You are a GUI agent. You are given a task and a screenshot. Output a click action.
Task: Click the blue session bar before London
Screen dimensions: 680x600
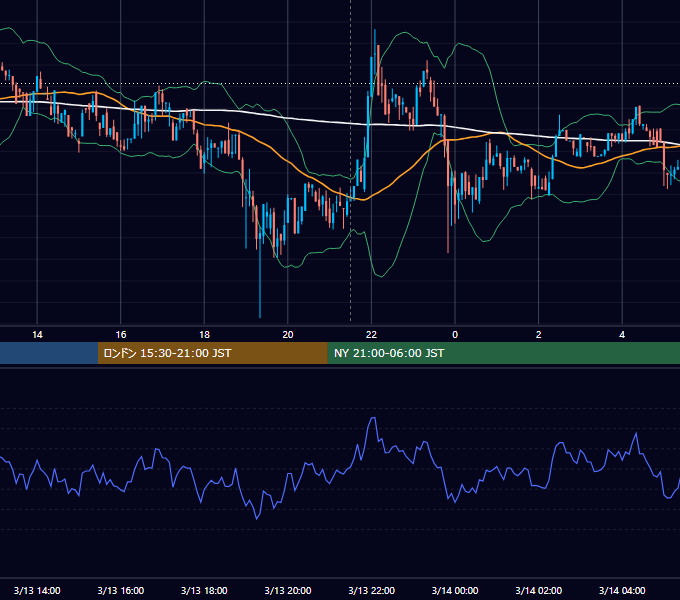tap(49, 353)
